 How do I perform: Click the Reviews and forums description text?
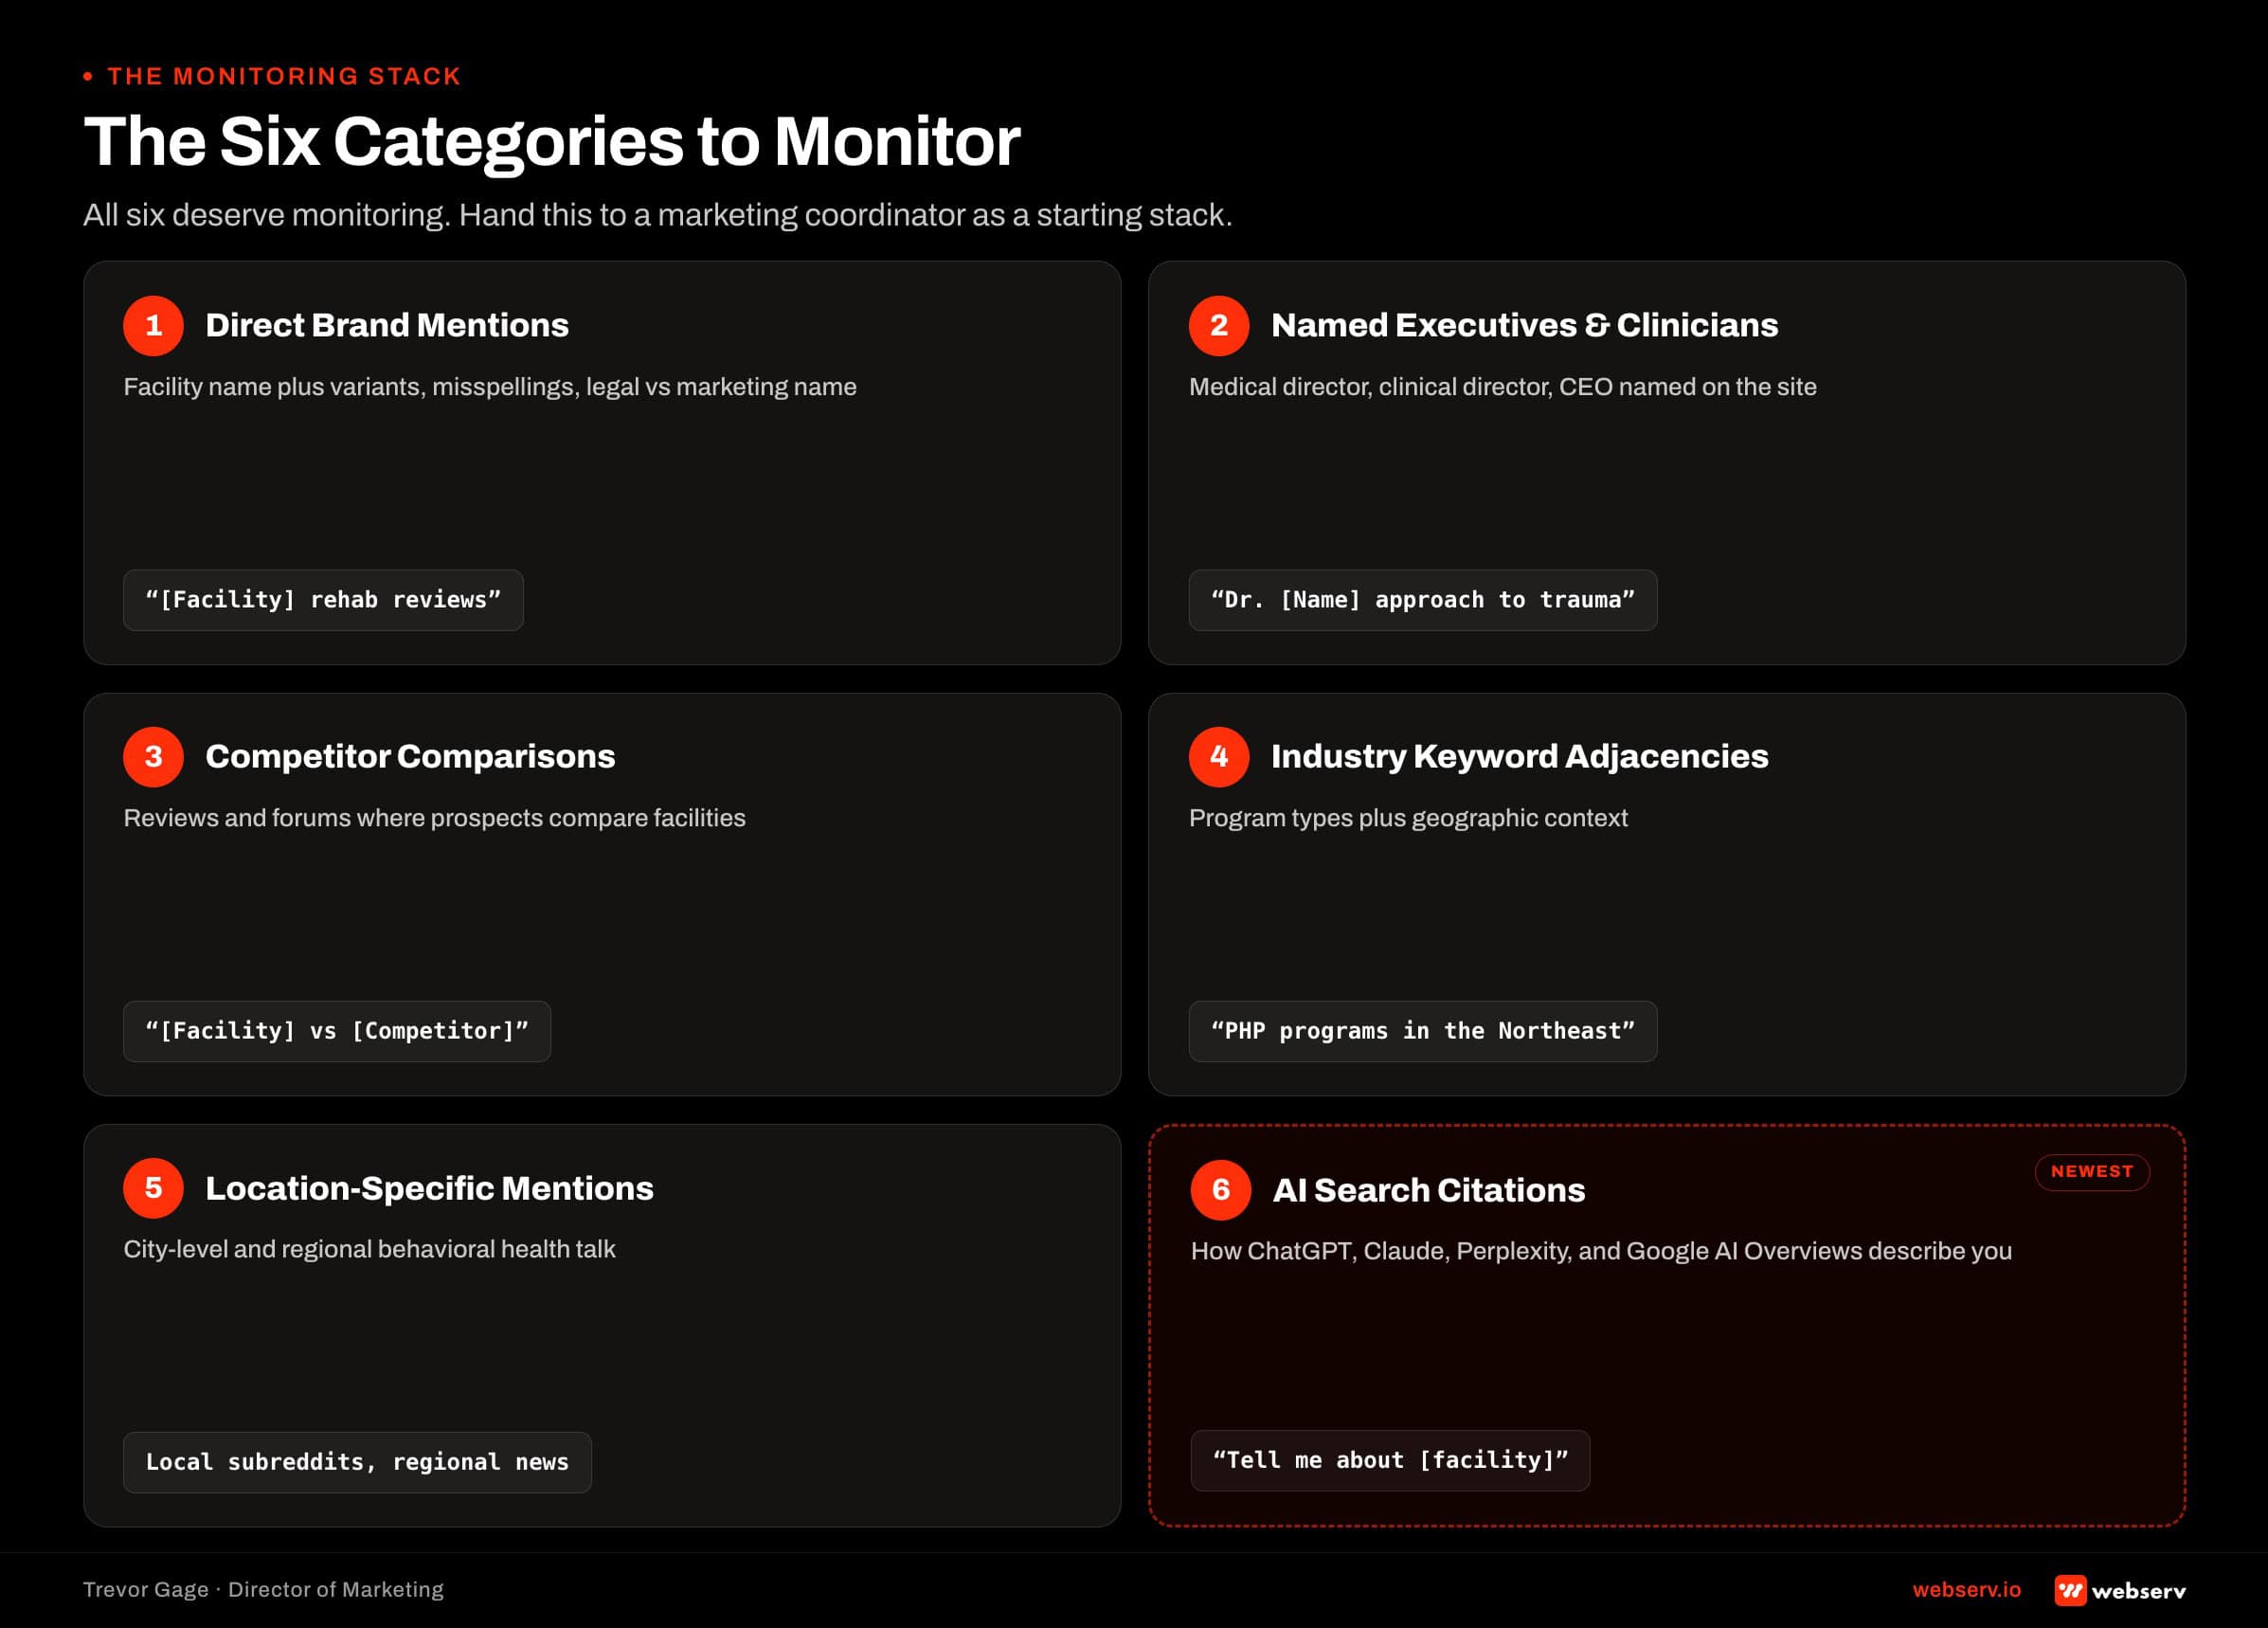pos(434,818)
